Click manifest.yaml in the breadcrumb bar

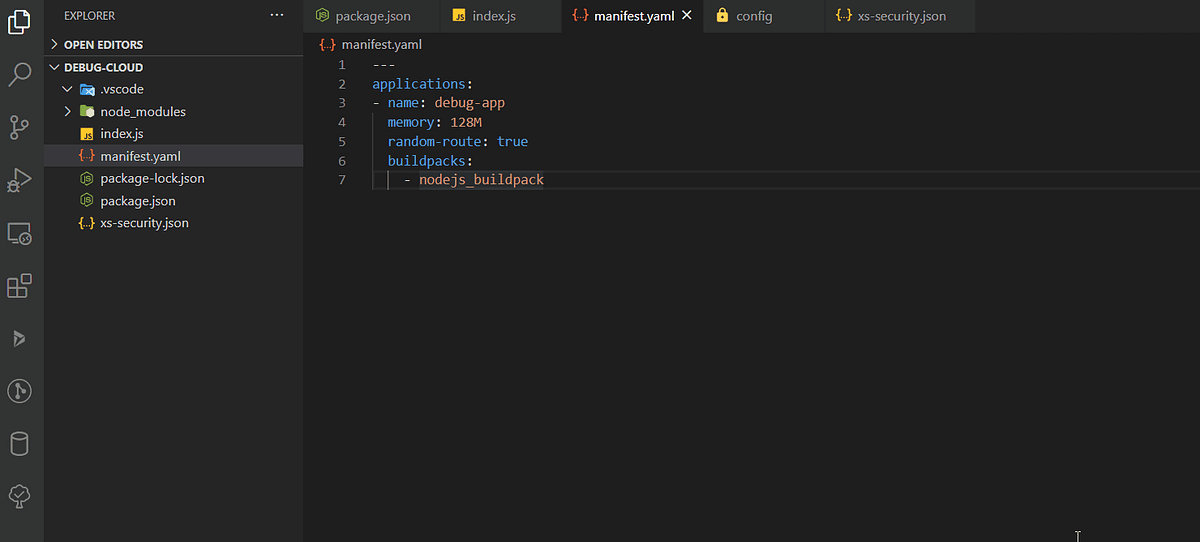[375, 45]
